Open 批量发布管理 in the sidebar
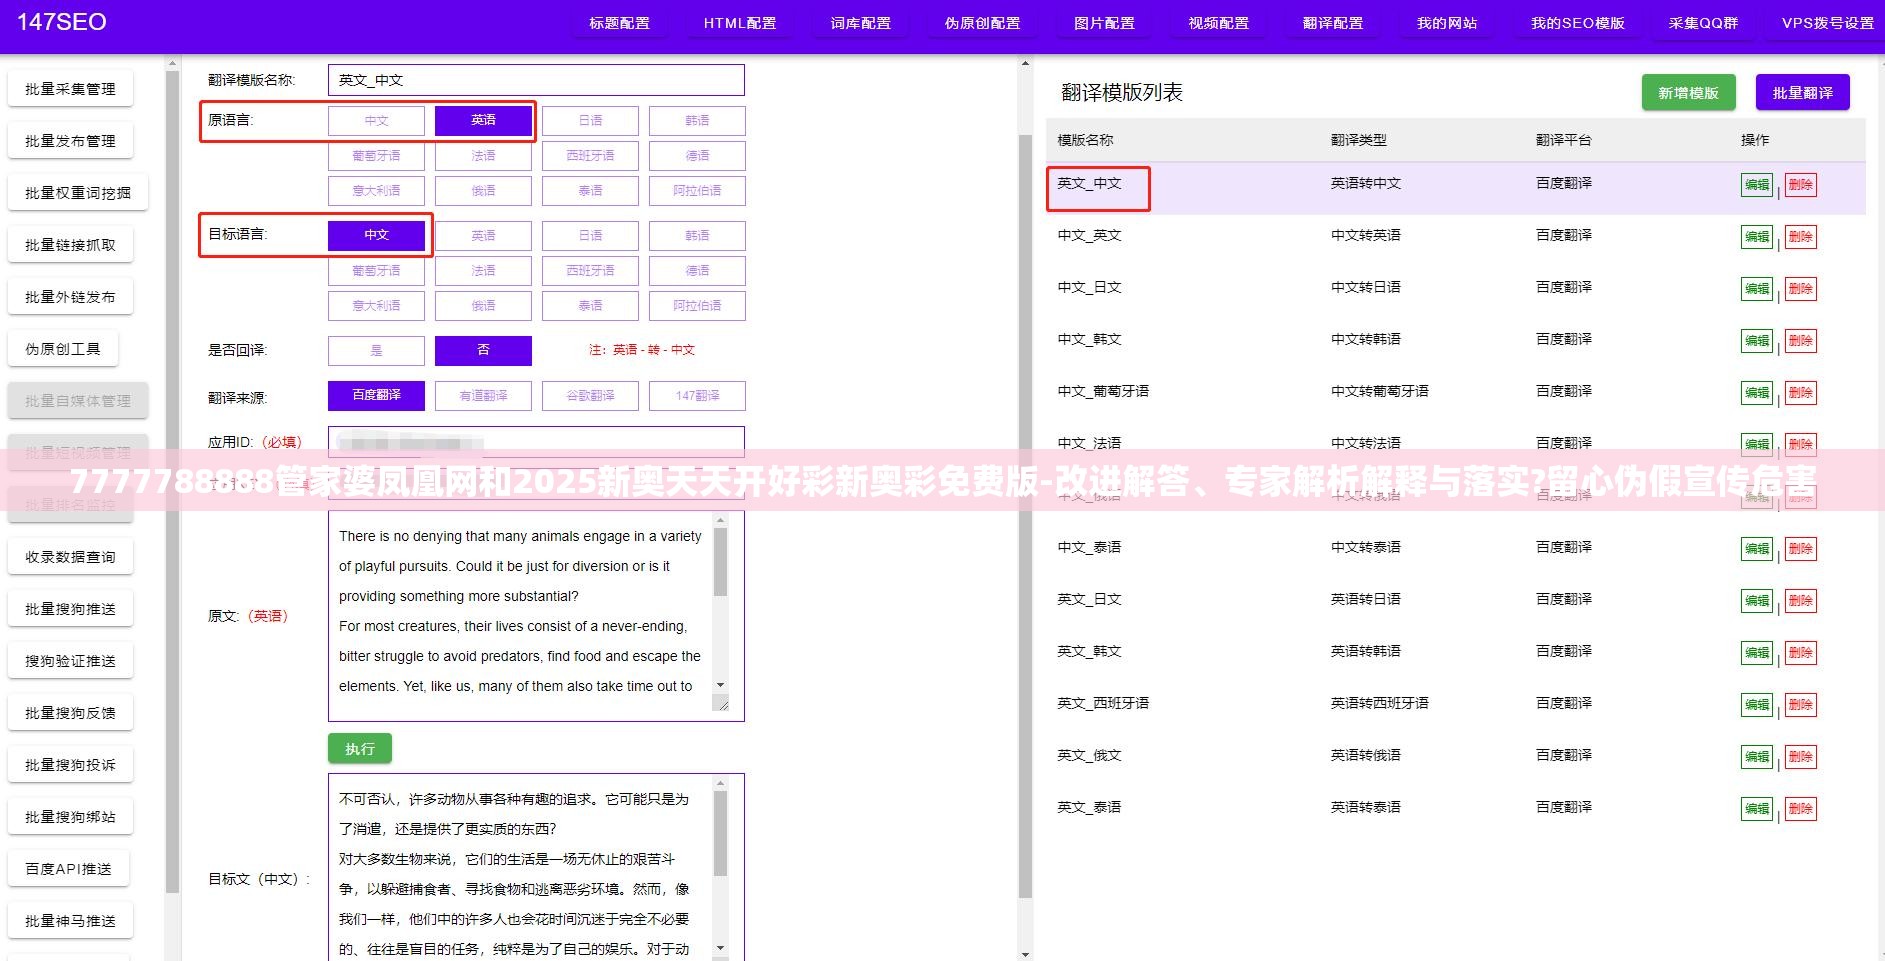This screenshot has width=1885, height=961. (x=70, y=141)
